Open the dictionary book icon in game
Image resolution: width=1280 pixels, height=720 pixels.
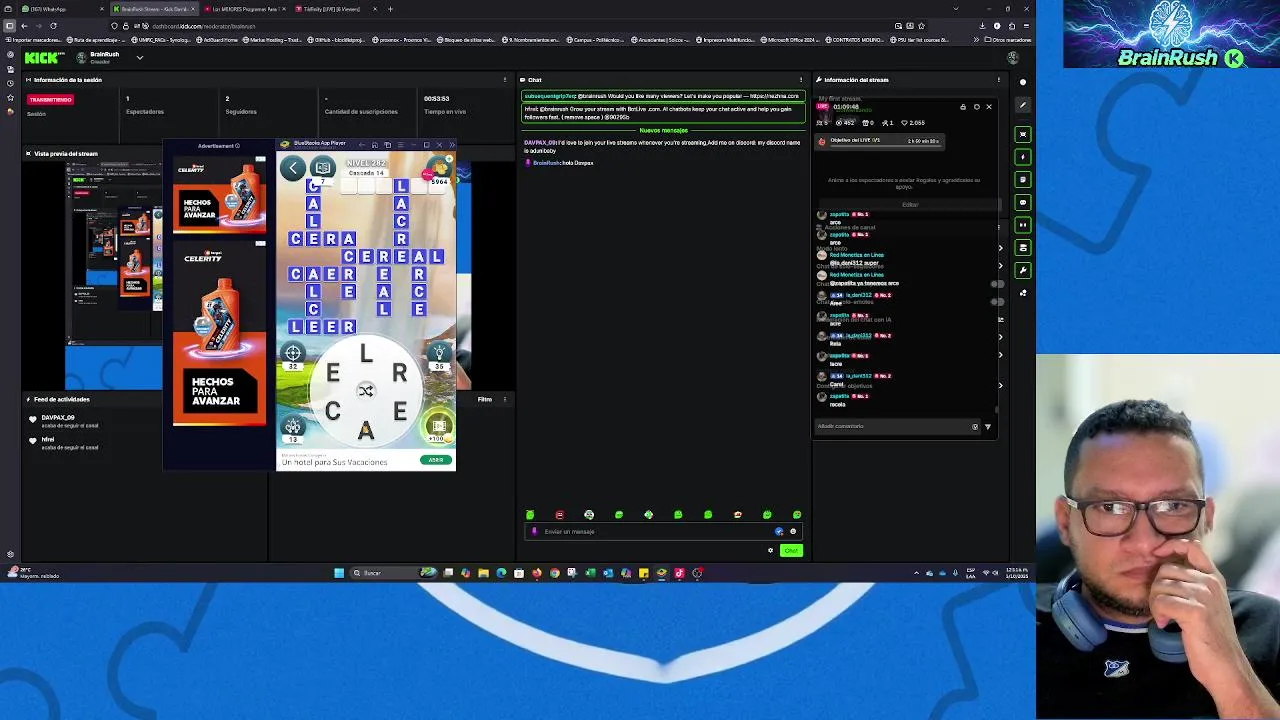[x=322, y=167]
